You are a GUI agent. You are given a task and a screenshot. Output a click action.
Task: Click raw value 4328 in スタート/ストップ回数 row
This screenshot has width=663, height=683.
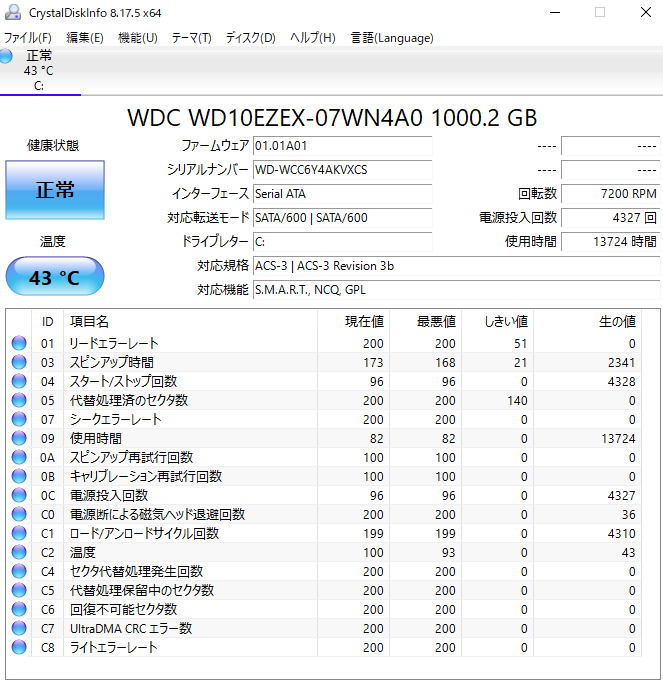(622, 382)
